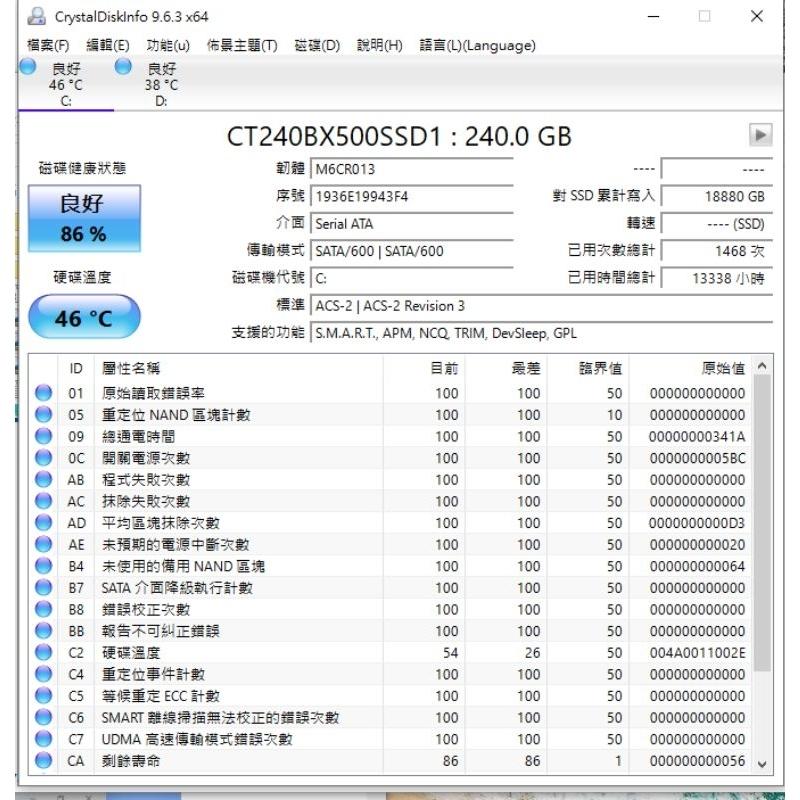Image resolution: width=800 pixels, height=800 pixels.
Task: Click the 良好 86 % health status button
Action: click(84, 218)
